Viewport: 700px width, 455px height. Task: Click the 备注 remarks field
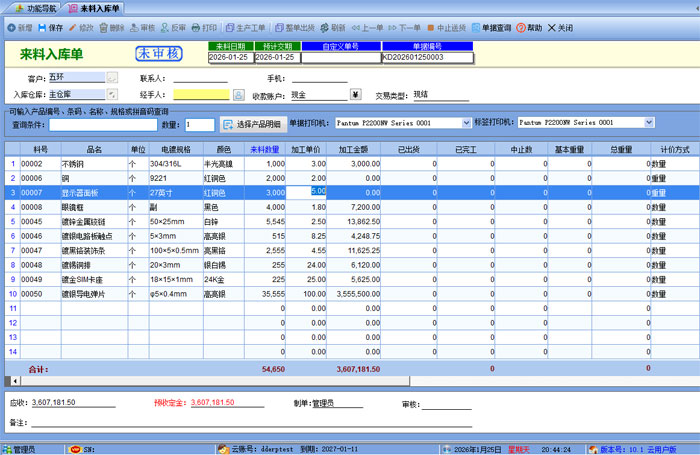pyautogui.click(x=250, y=423)
